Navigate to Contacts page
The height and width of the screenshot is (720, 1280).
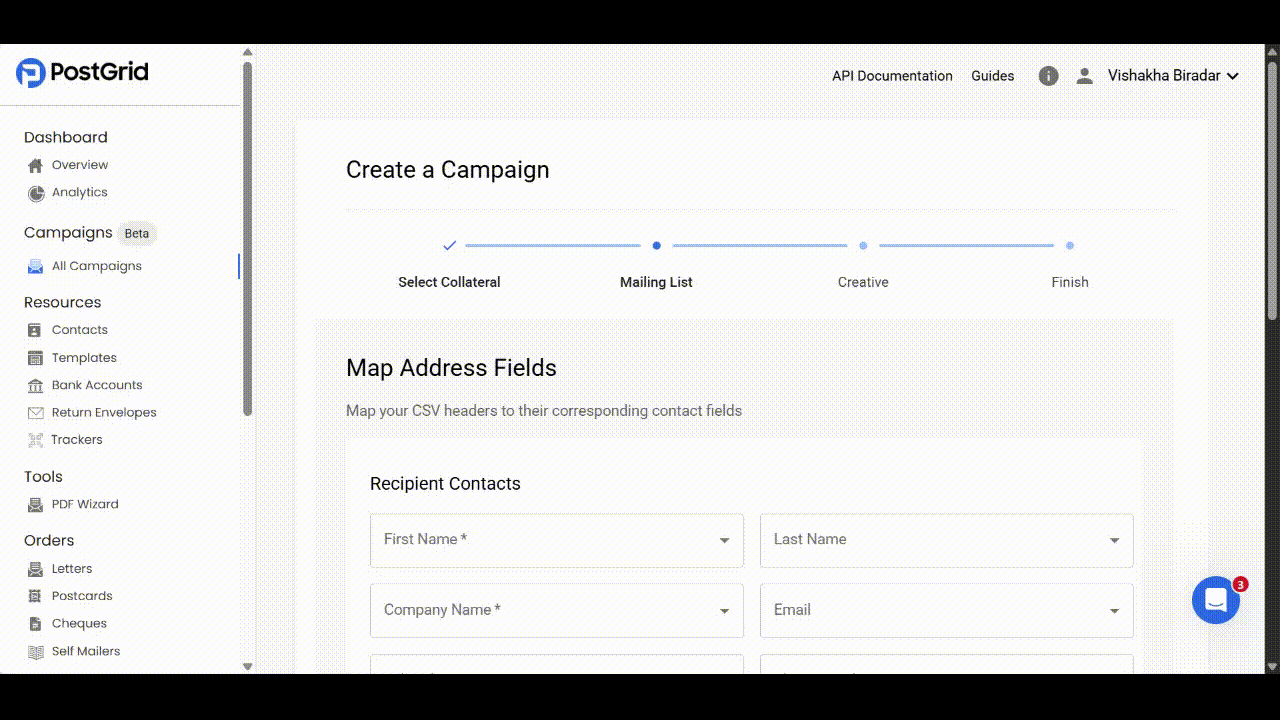coord(80,330)
